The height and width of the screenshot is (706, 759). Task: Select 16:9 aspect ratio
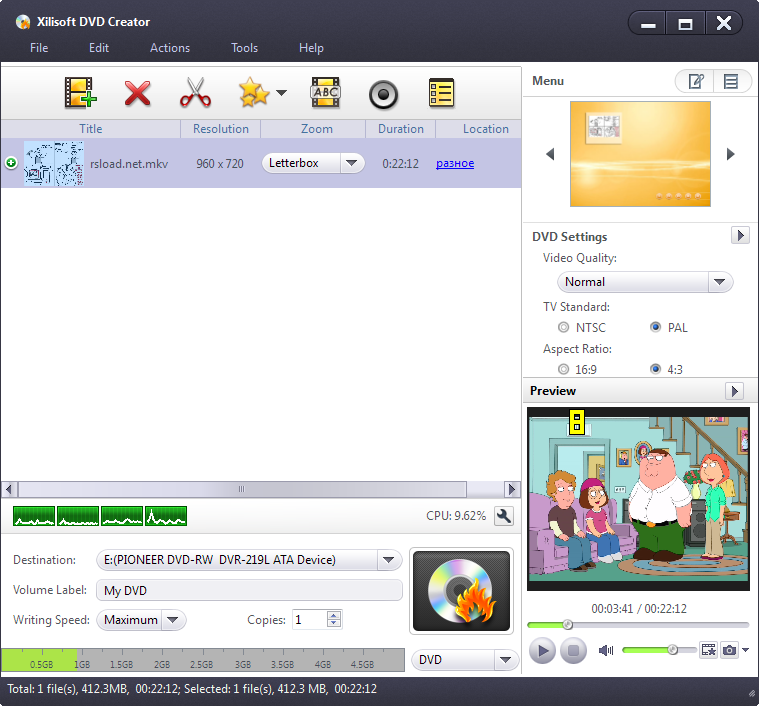point(563,369)
